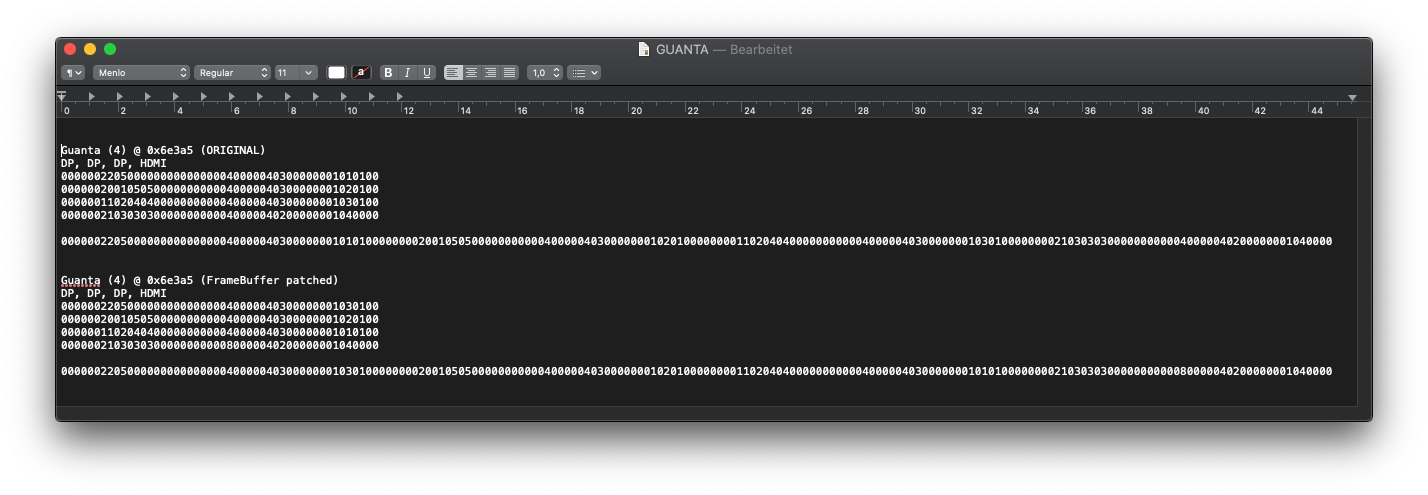Justify the text alignment
This screenshot has width=1428, height=495.
pyautogui.click(x=509, y=73)
